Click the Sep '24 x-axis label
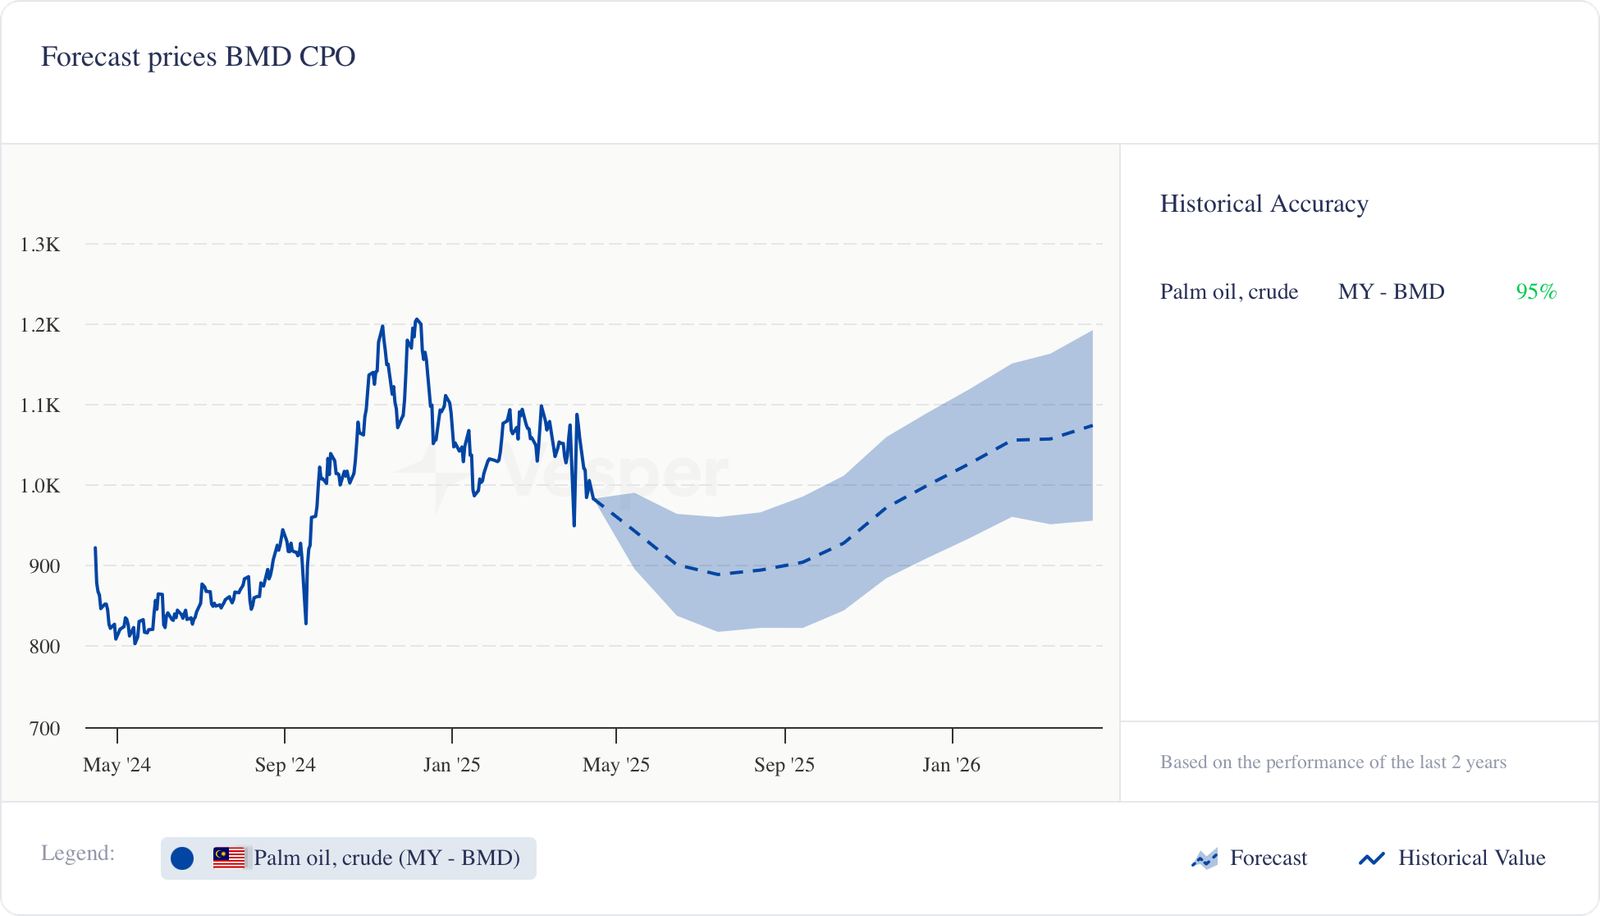The image size is (1600, 916). click(x=285, y=765)
